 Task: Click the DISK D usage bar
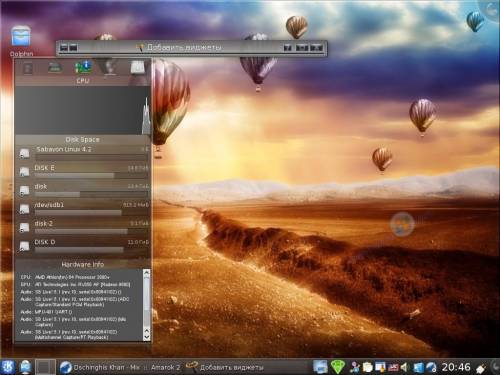coord(92,250)
